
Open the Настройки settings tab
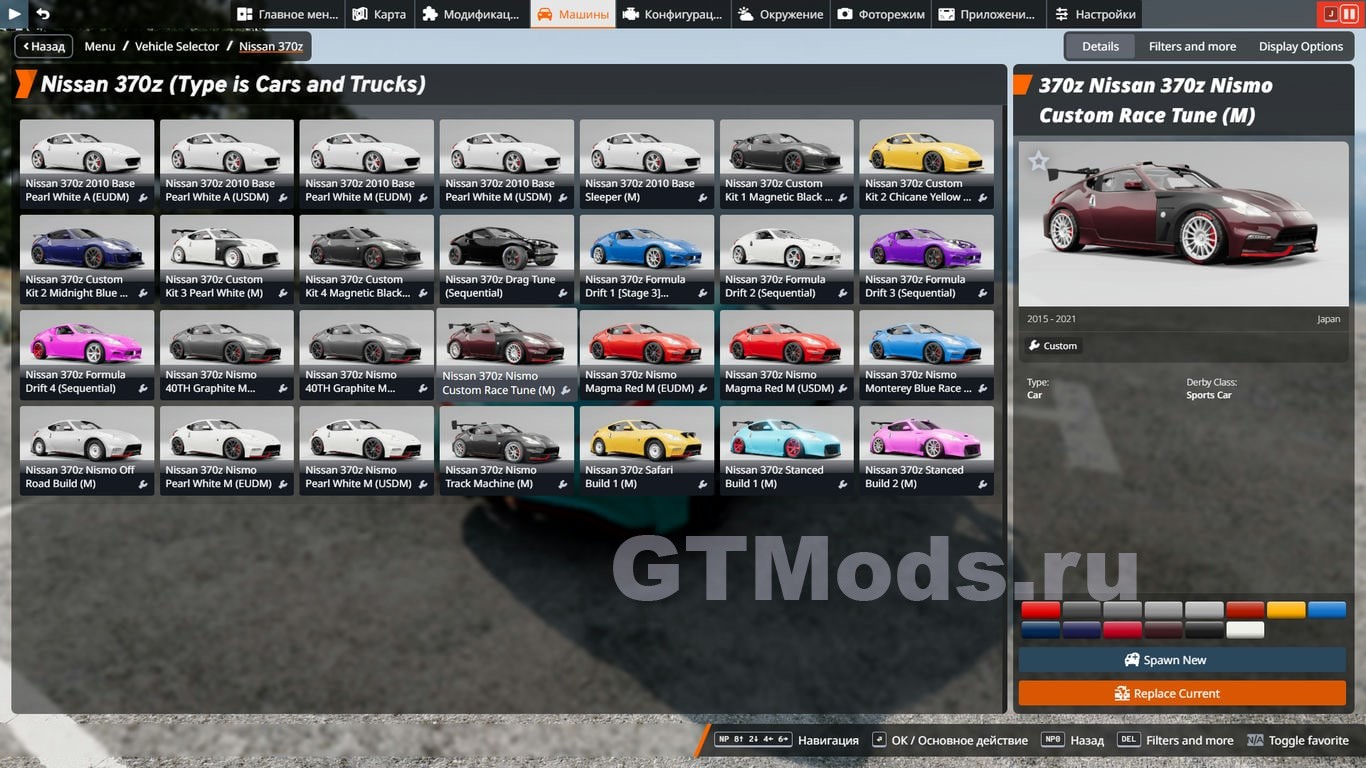[x=1095, y=15]
